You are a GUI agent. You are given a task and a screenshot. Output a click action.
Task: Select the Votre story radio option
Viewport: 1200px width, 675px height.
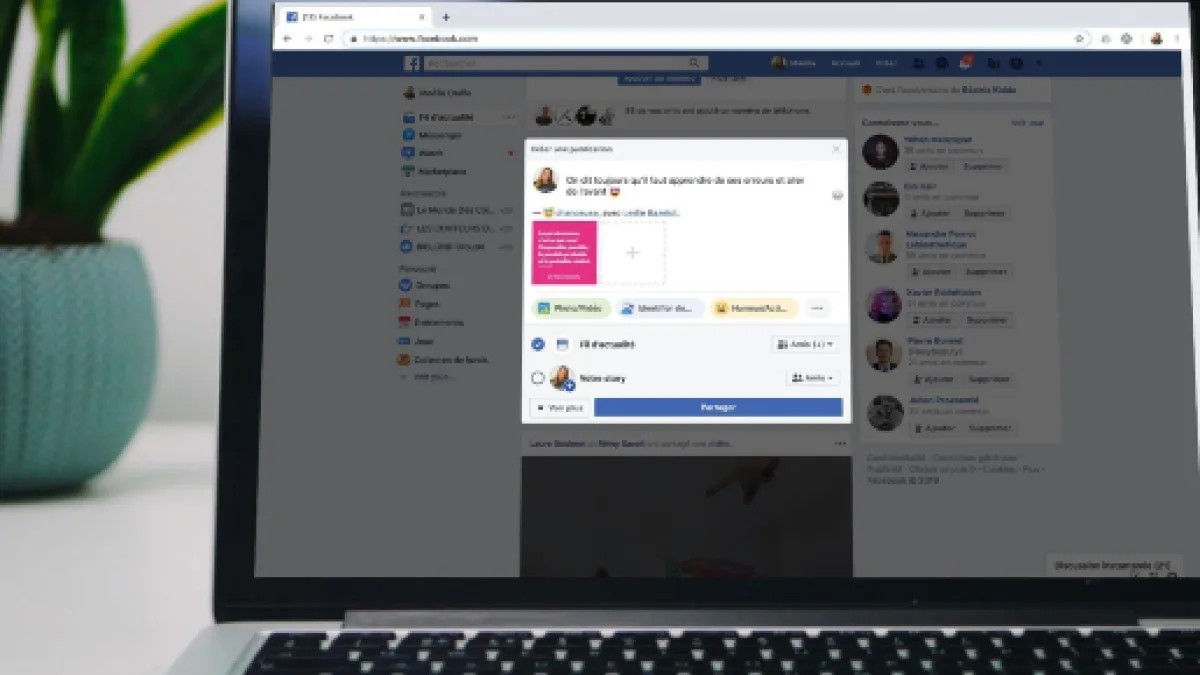538,378
